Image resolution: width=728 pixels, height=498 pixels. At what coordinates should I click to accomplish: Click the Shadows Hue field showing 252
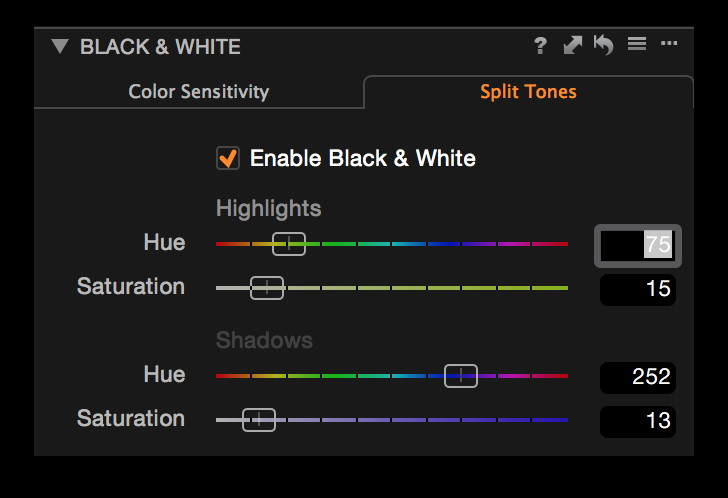point(638,377)
